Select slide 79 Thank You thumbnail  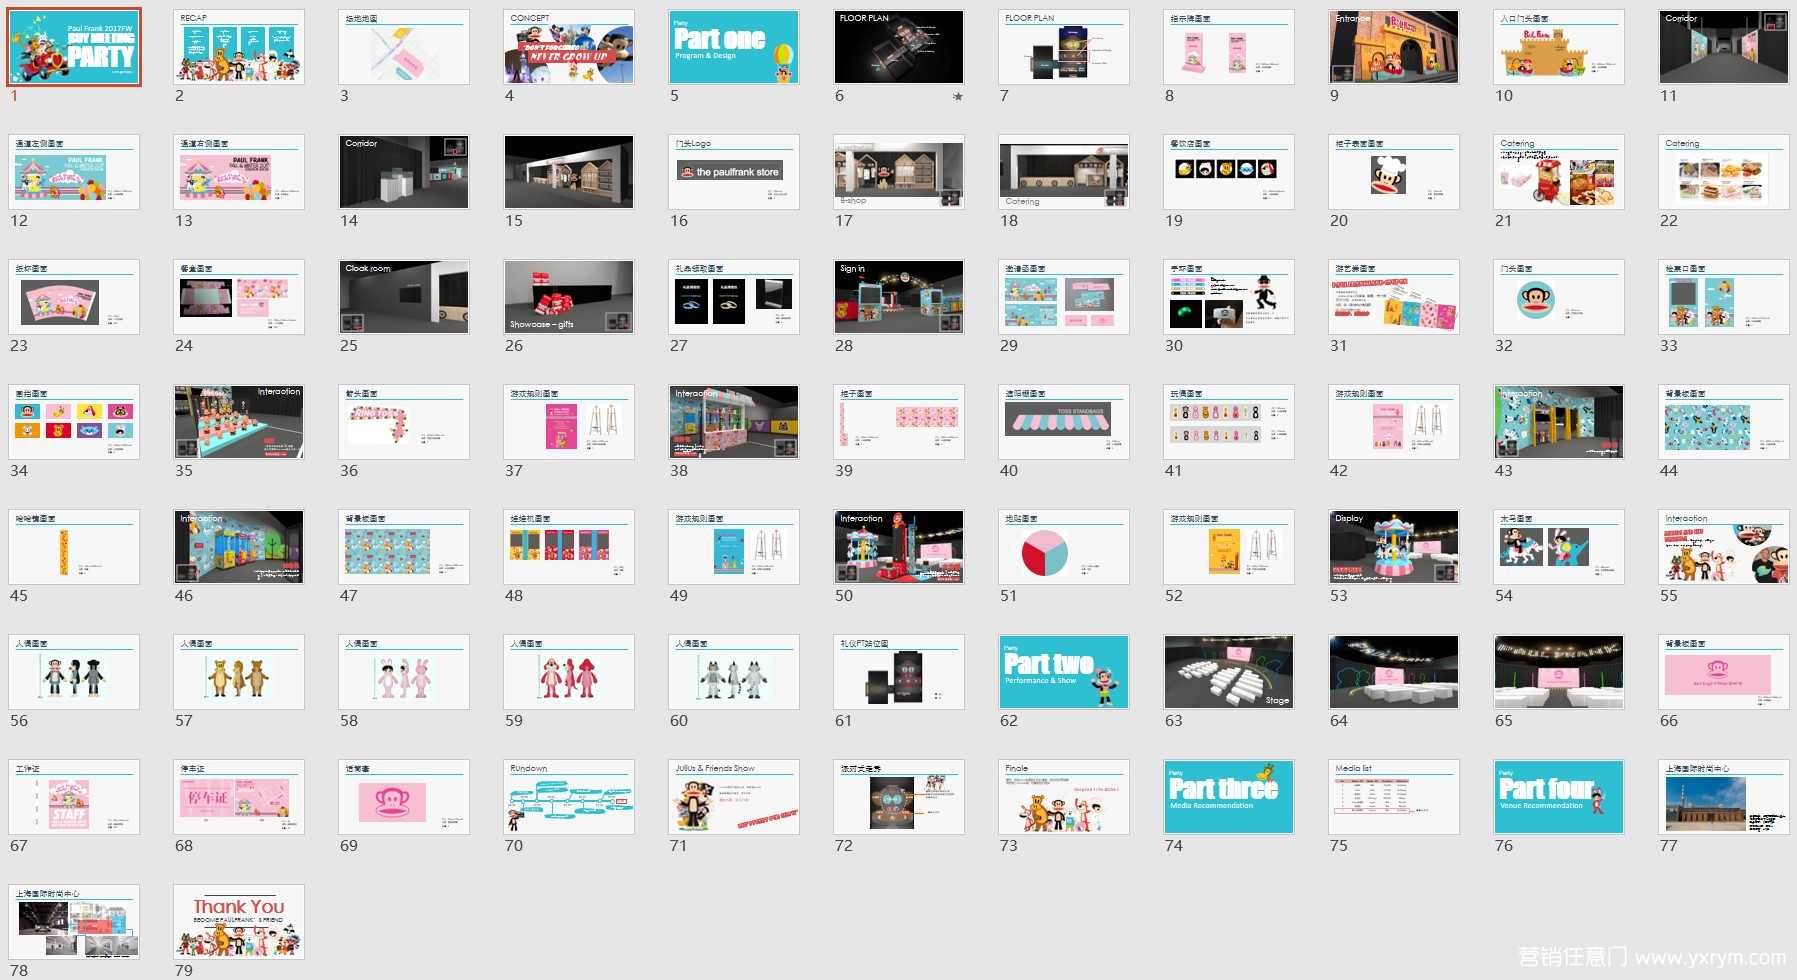click(239, 922)
